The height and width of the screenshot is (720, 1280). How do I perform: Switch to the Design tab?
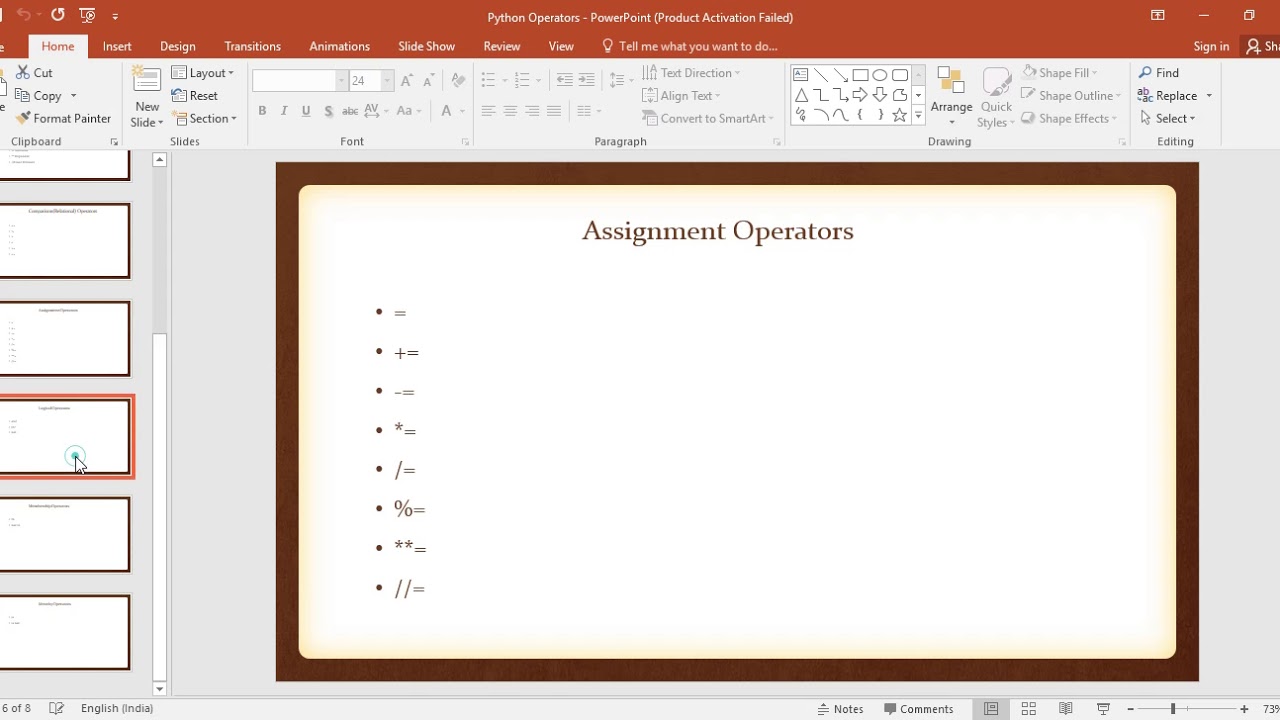click(178, 46)
